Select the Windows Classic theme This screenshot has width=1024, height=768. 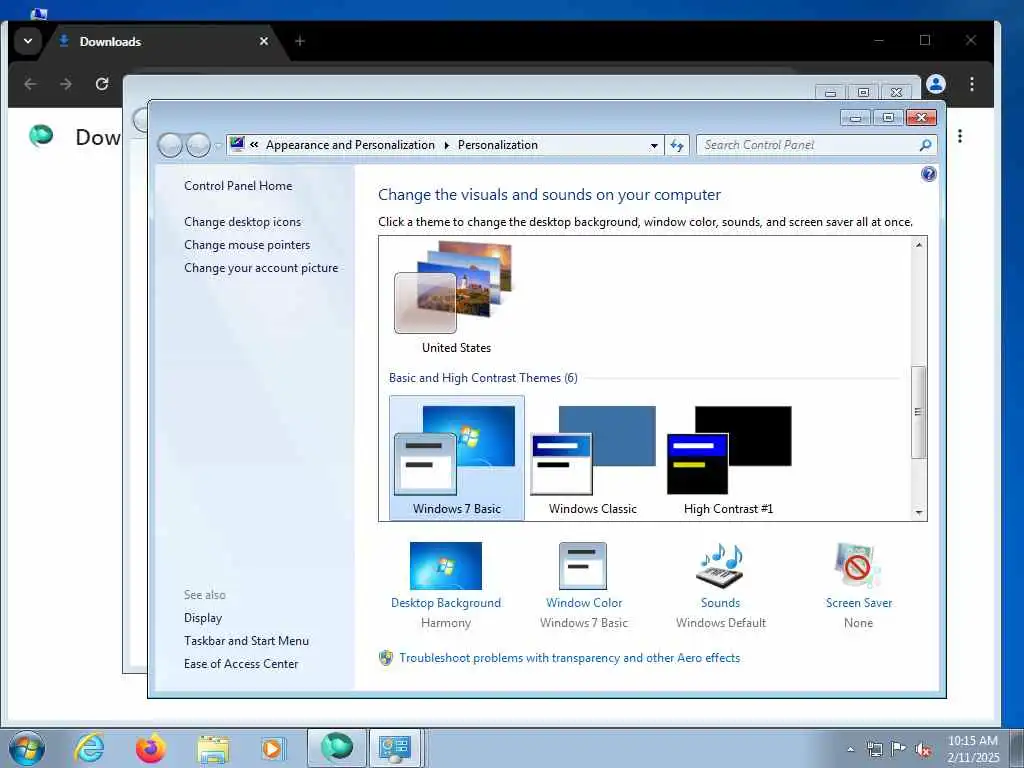[x=592, y=458]
